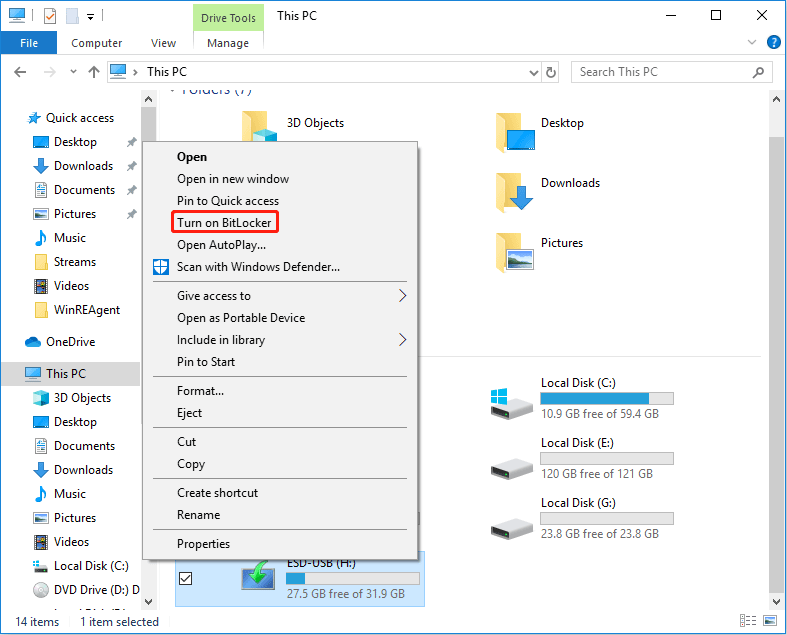
Task: Select the 3D Objects folder icon
Action: [x=259, y=126]
